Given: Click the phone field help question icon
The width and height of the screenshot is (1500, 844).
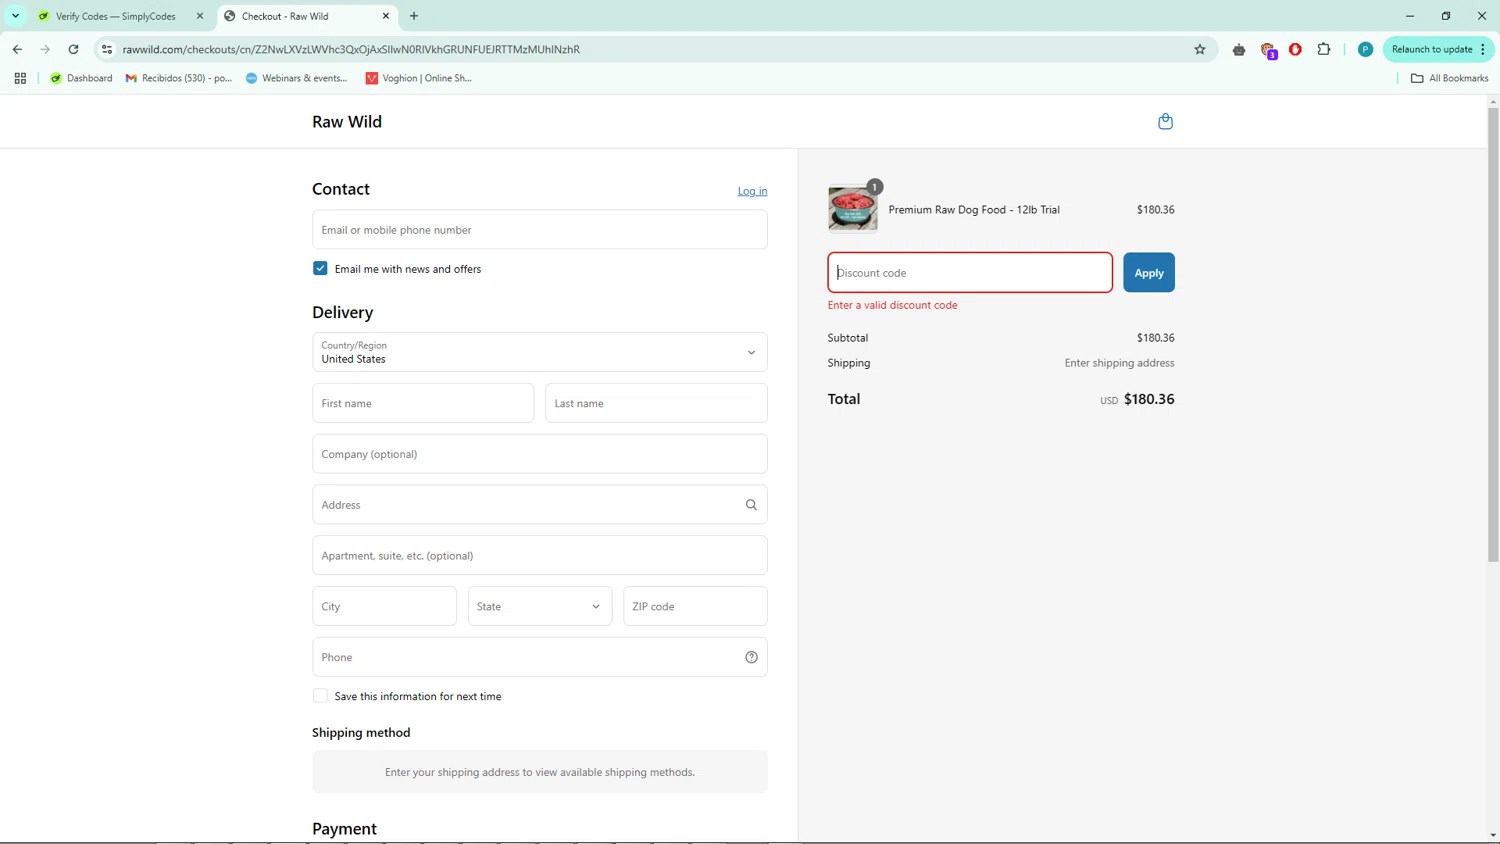Looking at the screenshot, I should coord(751,657).
